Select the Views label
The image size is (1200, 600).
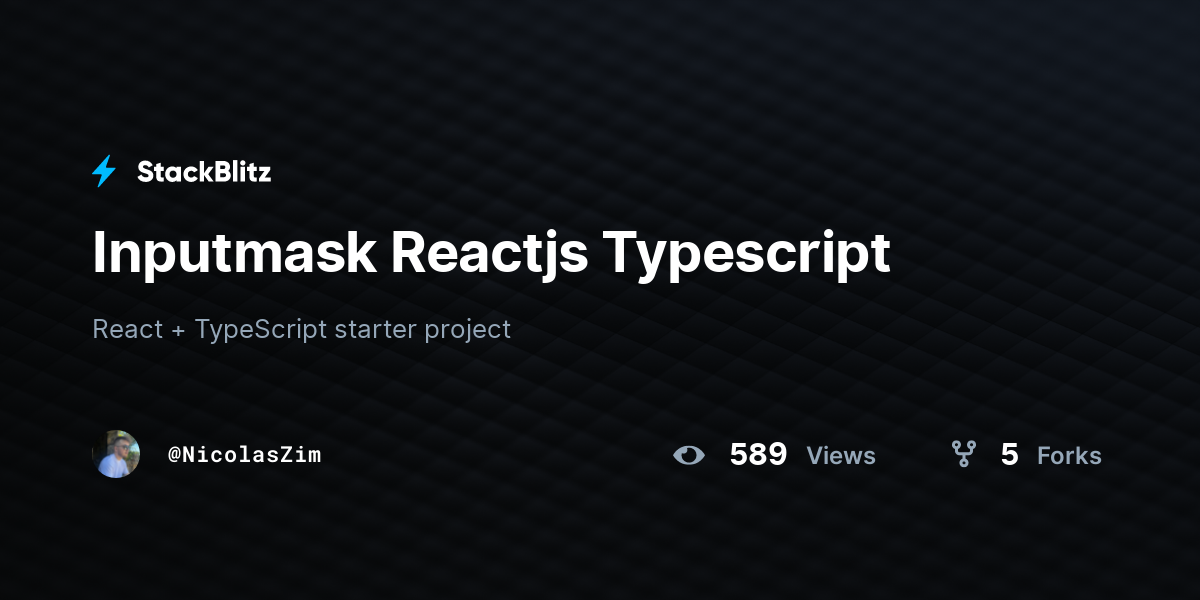pyautogui.click(x=841, y=456)
